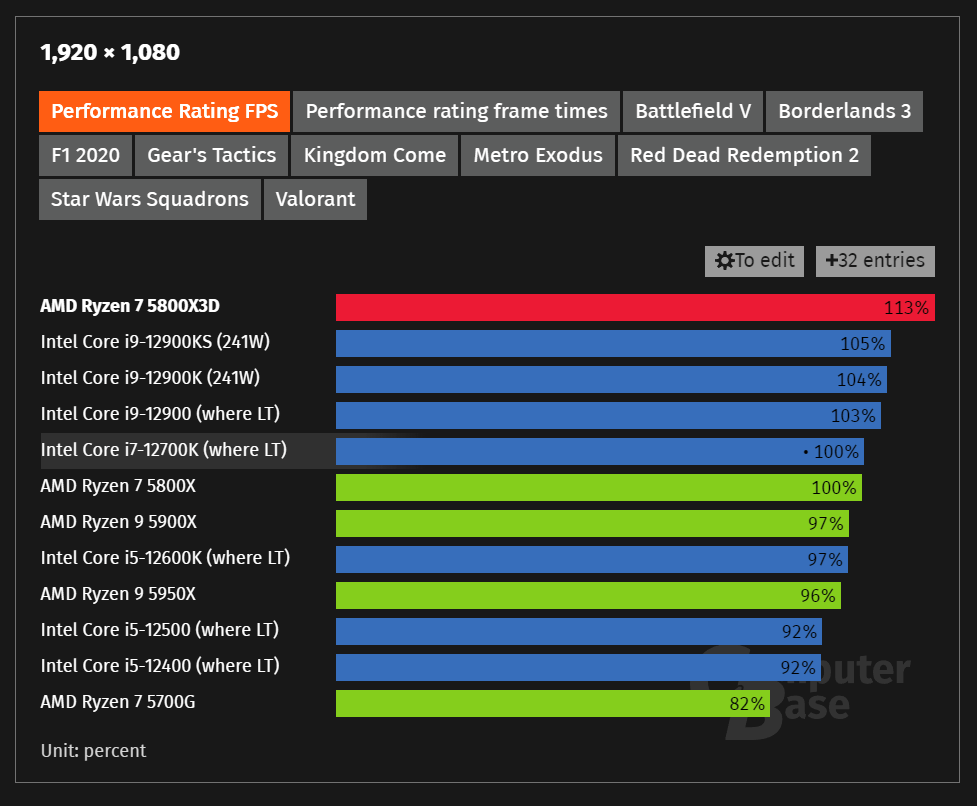Click the green 97% bar for Ryzen 9 5900X
This screenshot has width=977, height=806.
pos(593,524)
